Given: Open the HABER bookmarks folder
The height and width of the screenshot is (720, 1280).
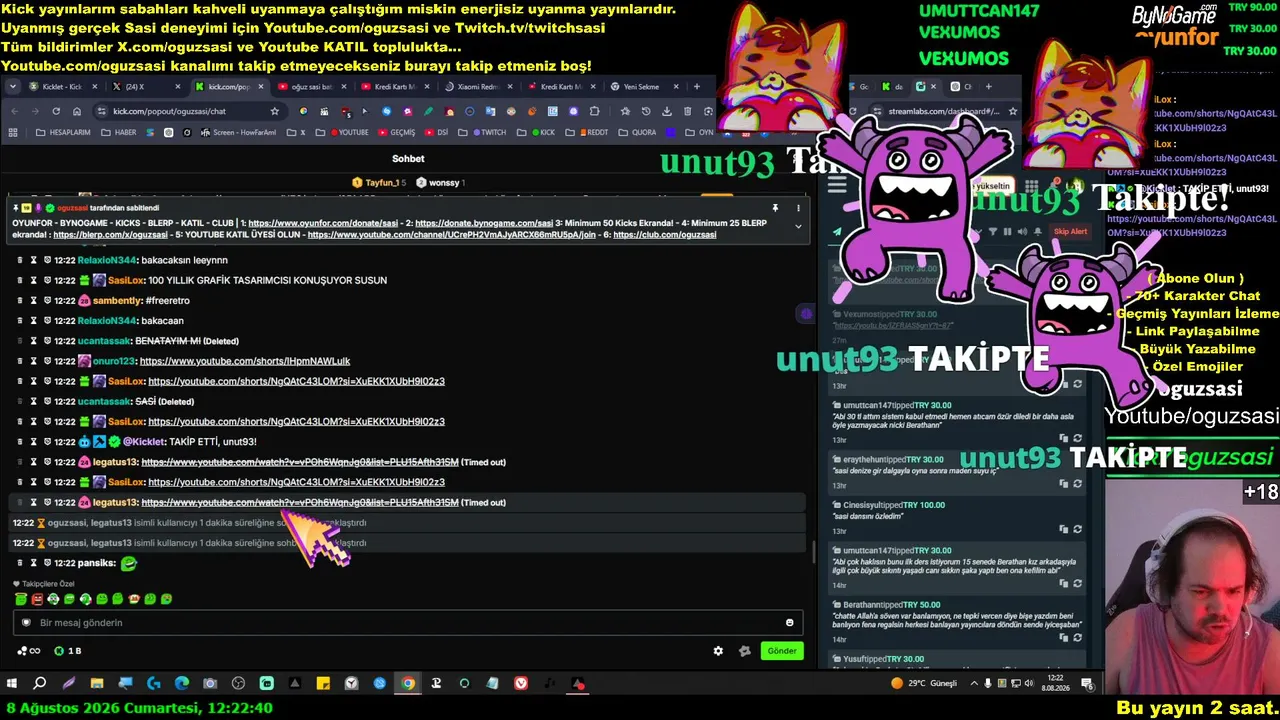Looking at the screenshot, I should click(119, 132).
